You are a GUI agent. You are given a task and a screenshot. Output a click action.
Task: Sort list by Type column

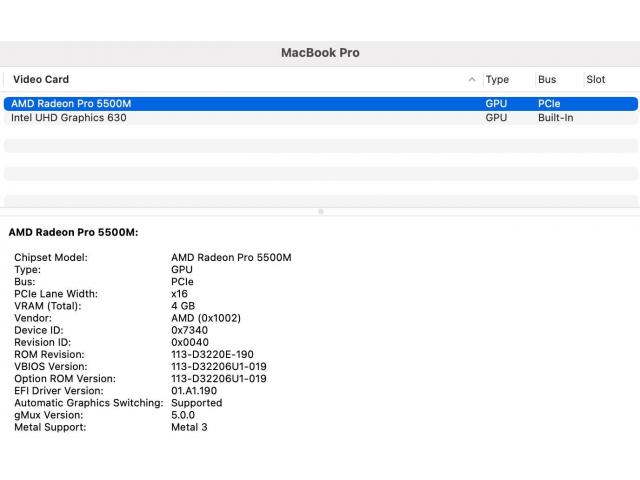point(497,80)
